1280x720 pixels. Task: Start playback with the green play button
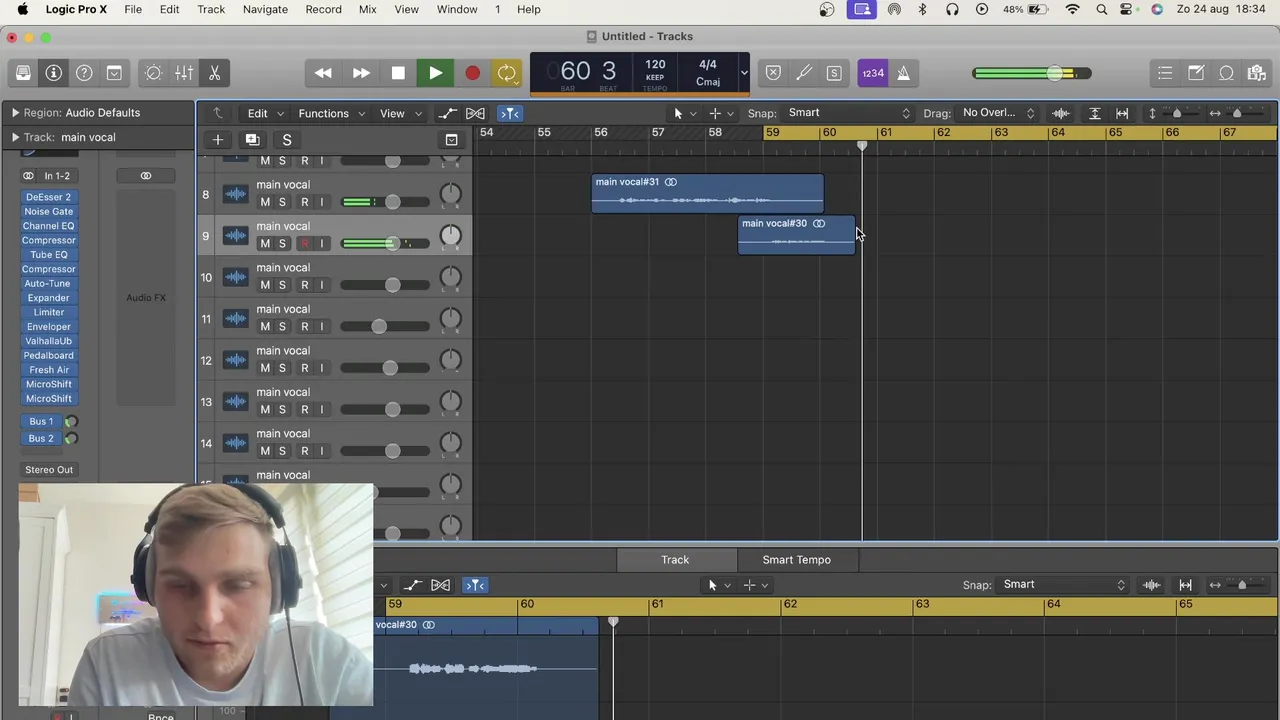coord(435,73)
